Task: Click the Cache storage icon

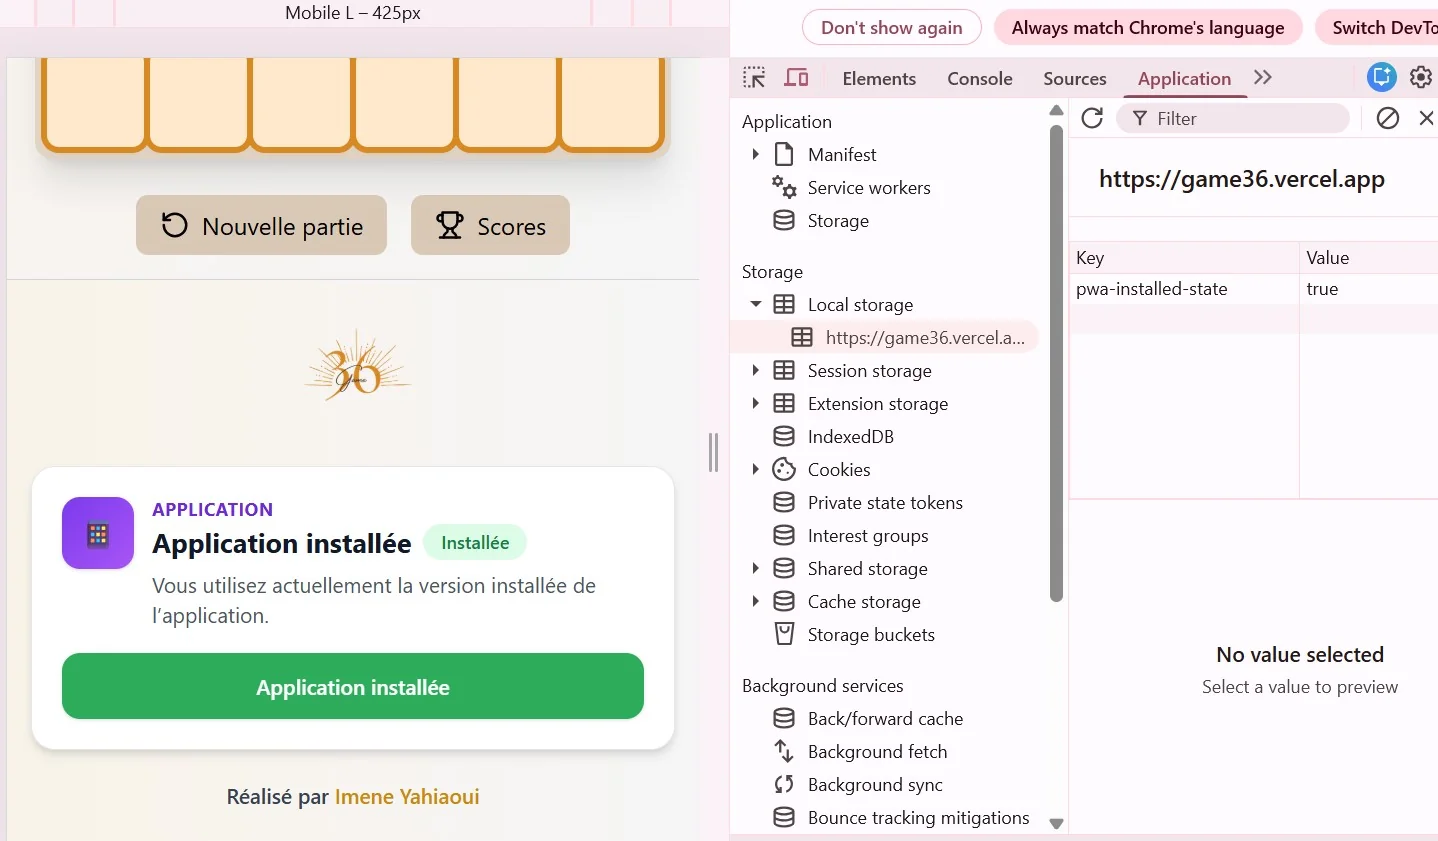Action: (x=784, y=601)
